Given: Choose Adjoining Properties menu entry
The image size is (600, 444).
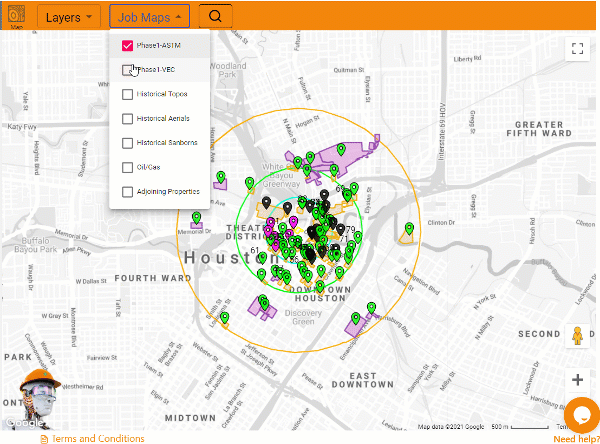Looking at the screenshot, I should 160,191.
